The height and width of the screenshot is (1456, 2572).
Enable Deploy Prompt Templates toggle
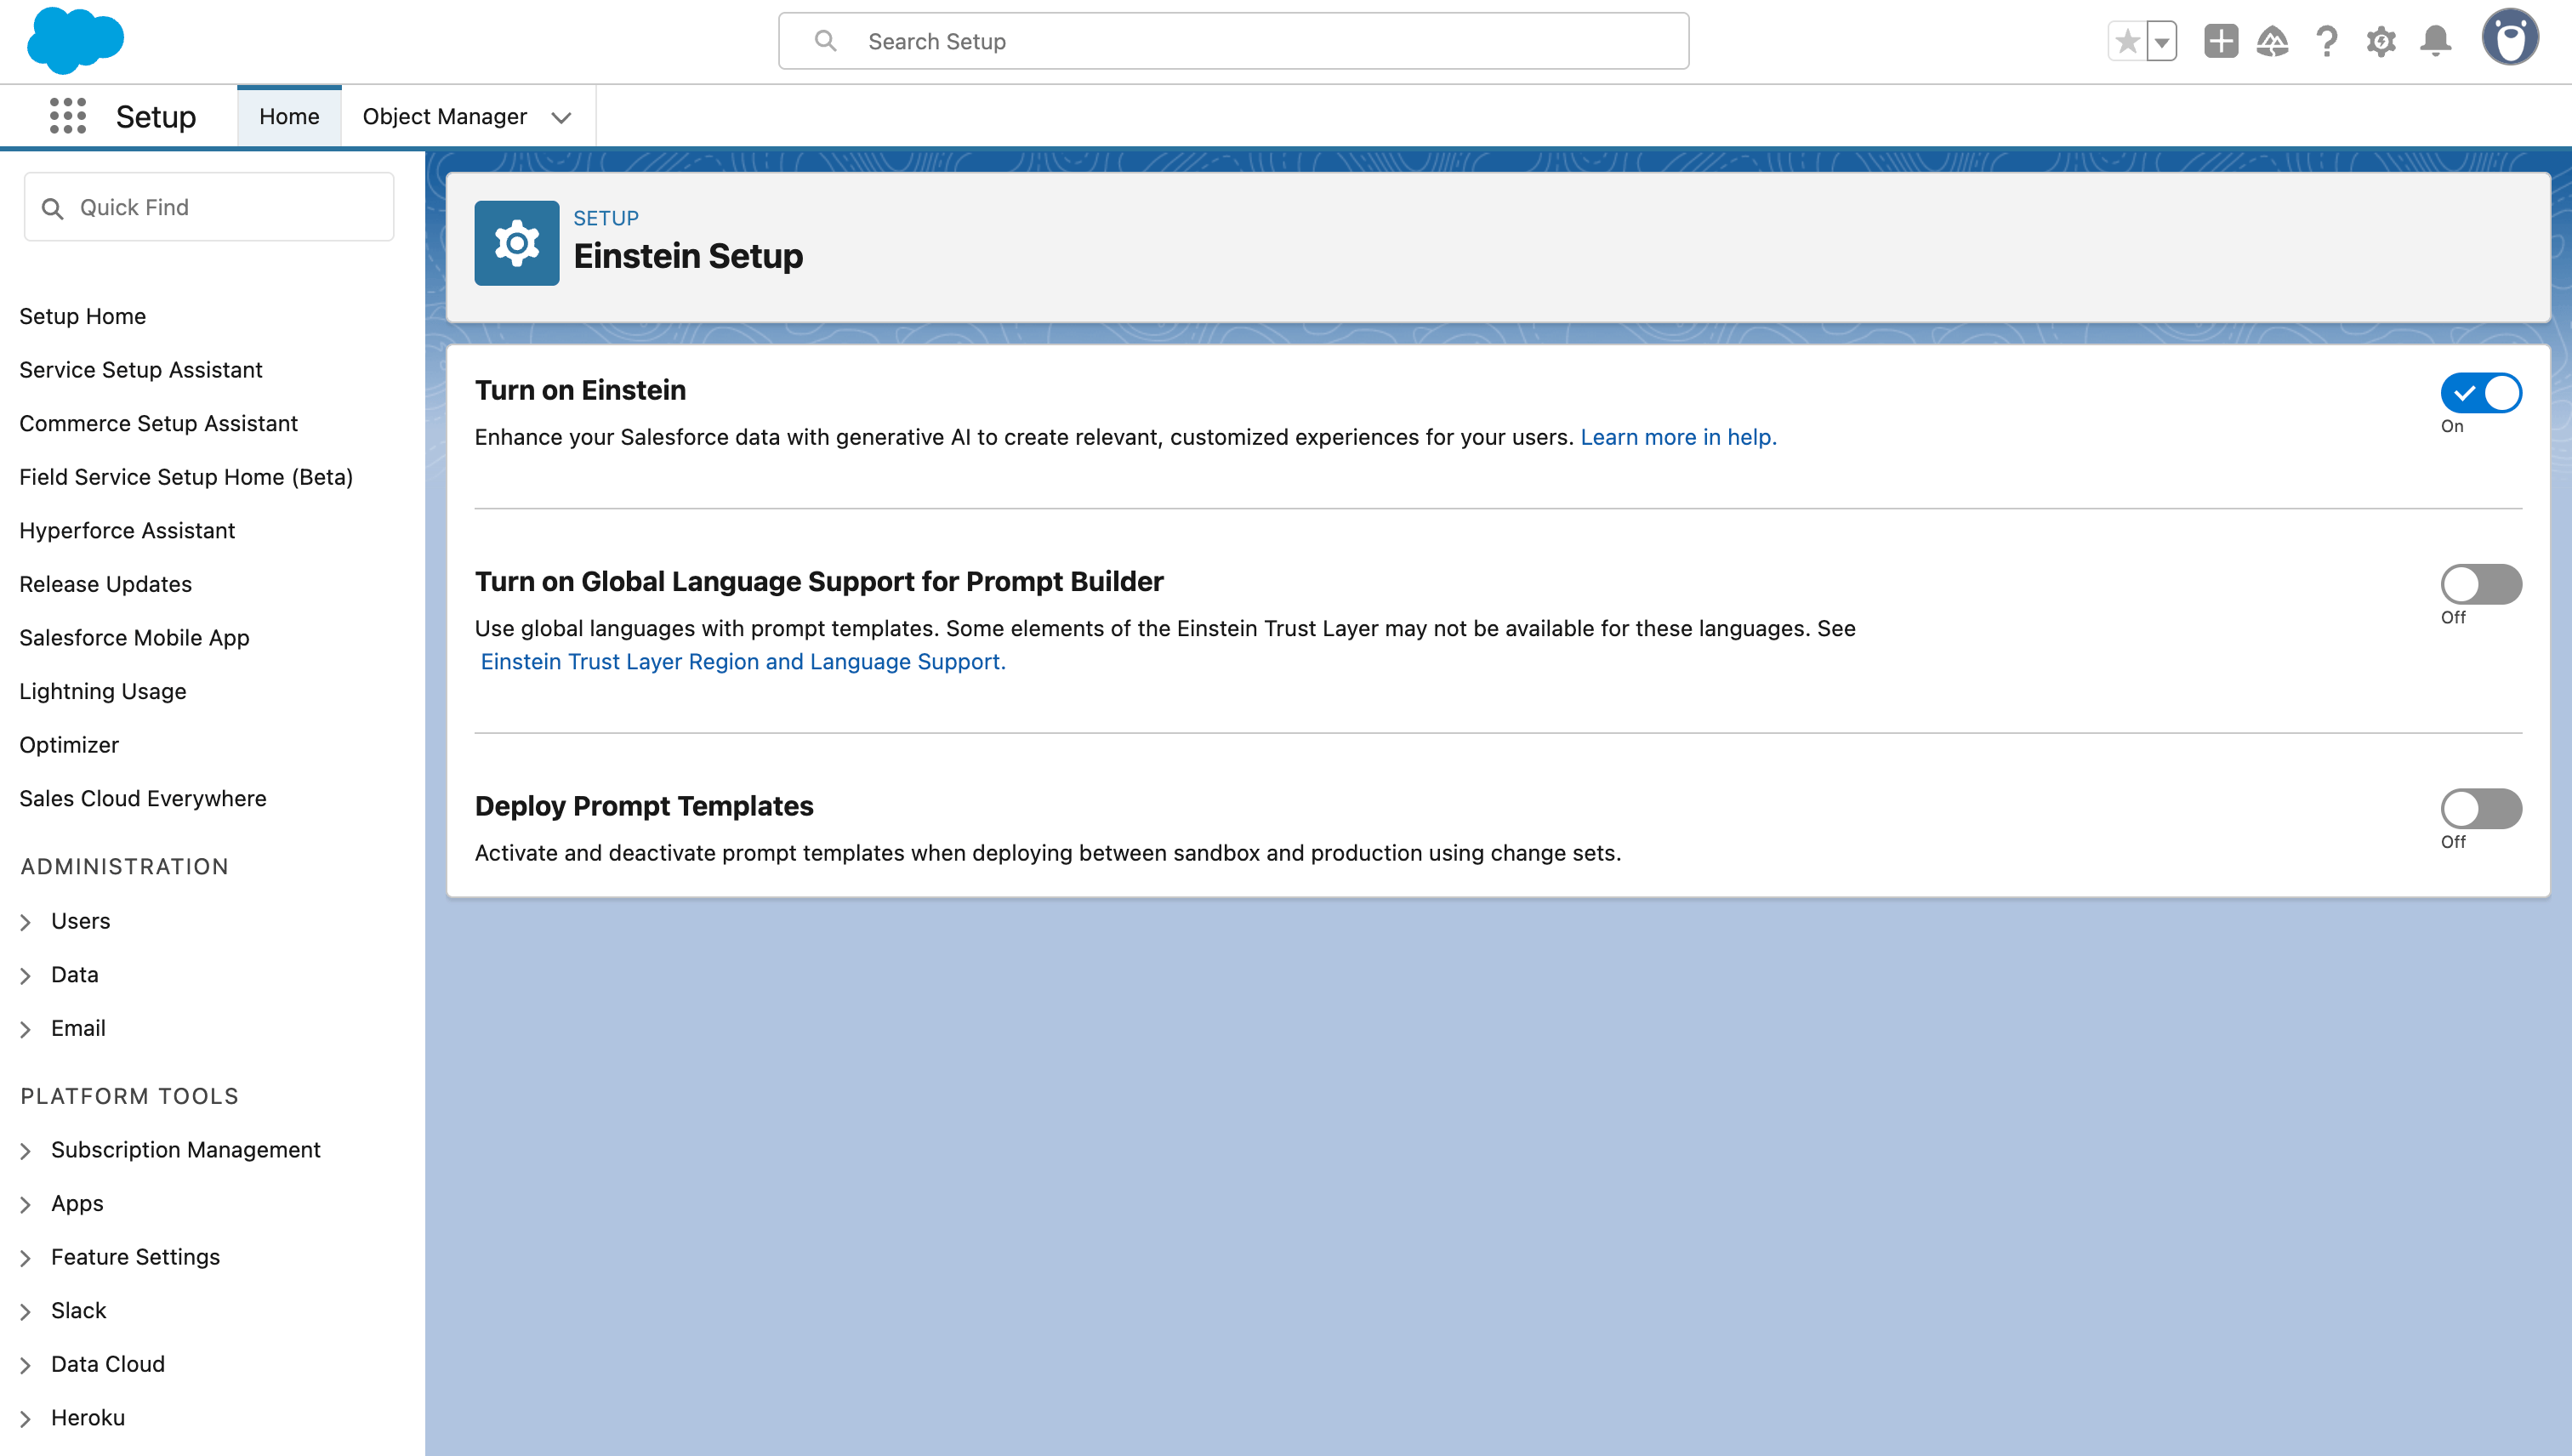point(2480,808)
